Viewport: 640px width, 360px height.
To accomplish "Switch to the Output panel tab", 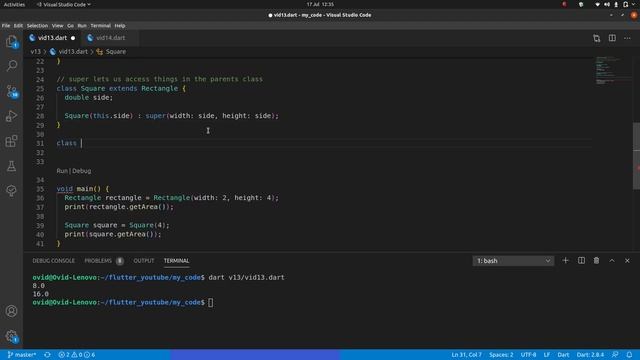I will [144, 260].
